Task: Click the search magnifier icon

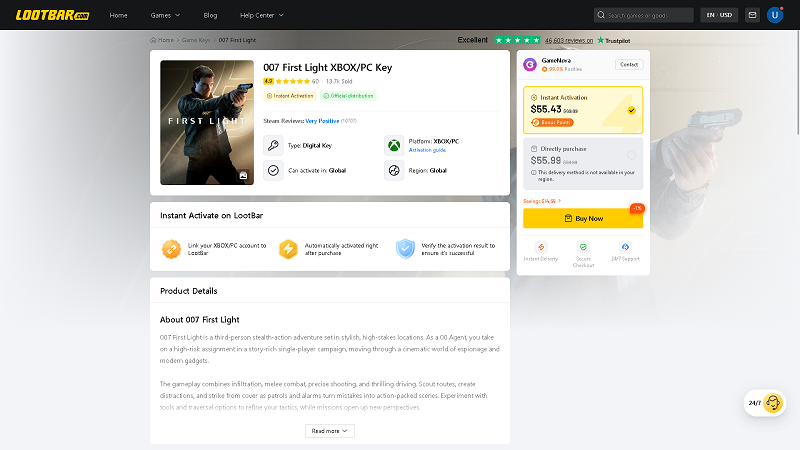Action: tap(601, 15)
